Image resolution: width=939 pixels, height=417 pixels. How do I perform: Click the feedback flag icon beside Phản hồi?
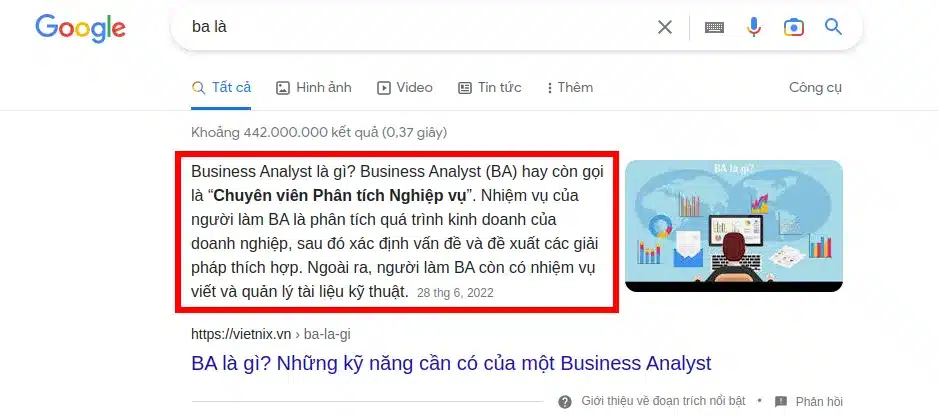click(781, 401)
